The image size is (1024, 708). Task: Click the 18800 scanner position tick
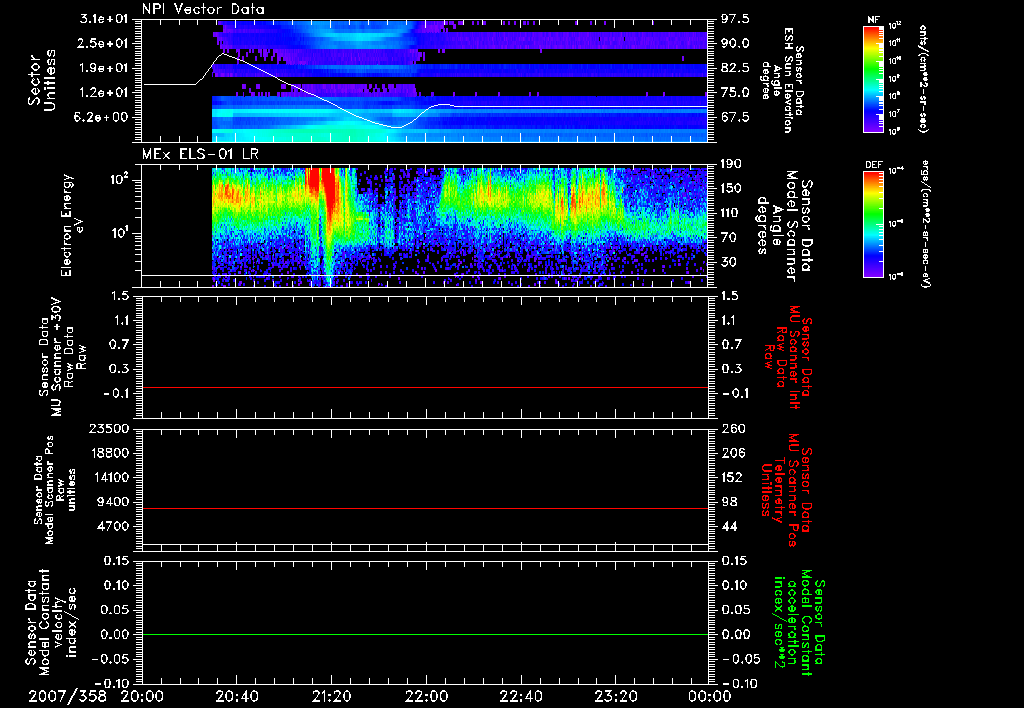109,453
